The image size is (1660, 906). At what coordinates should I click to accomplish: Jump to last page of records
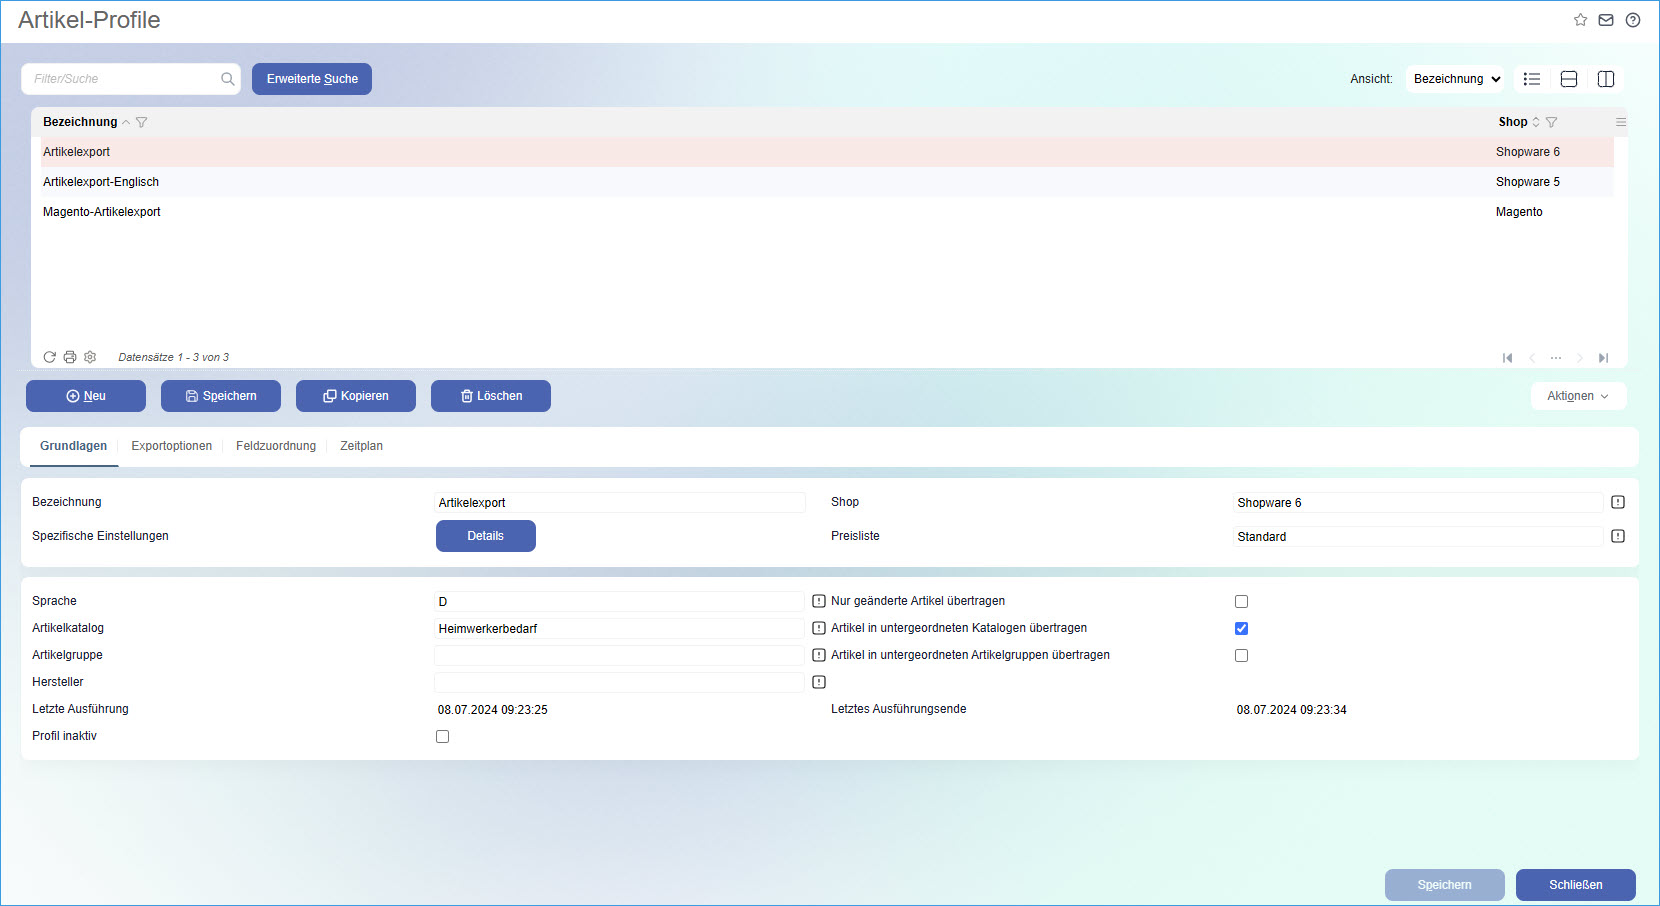(x=1603, y=358)
